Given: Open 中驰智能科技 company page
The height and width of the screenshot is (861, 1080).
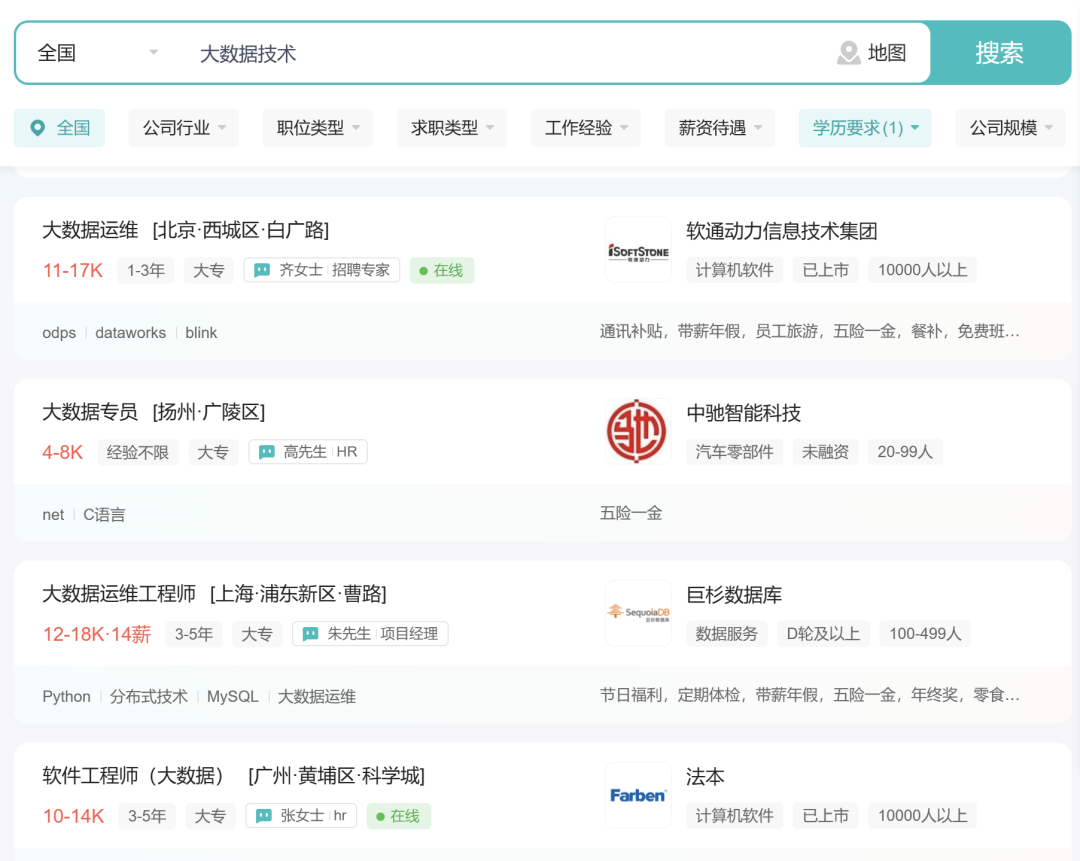Looking at the screenshot, I should tap(744, 413).
